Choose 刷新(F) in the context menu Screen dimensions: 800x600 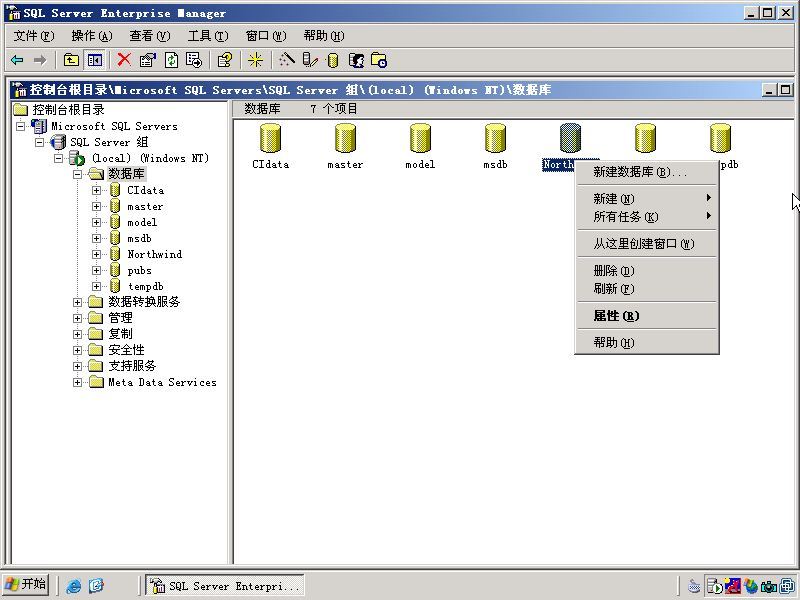click(646, 289)
